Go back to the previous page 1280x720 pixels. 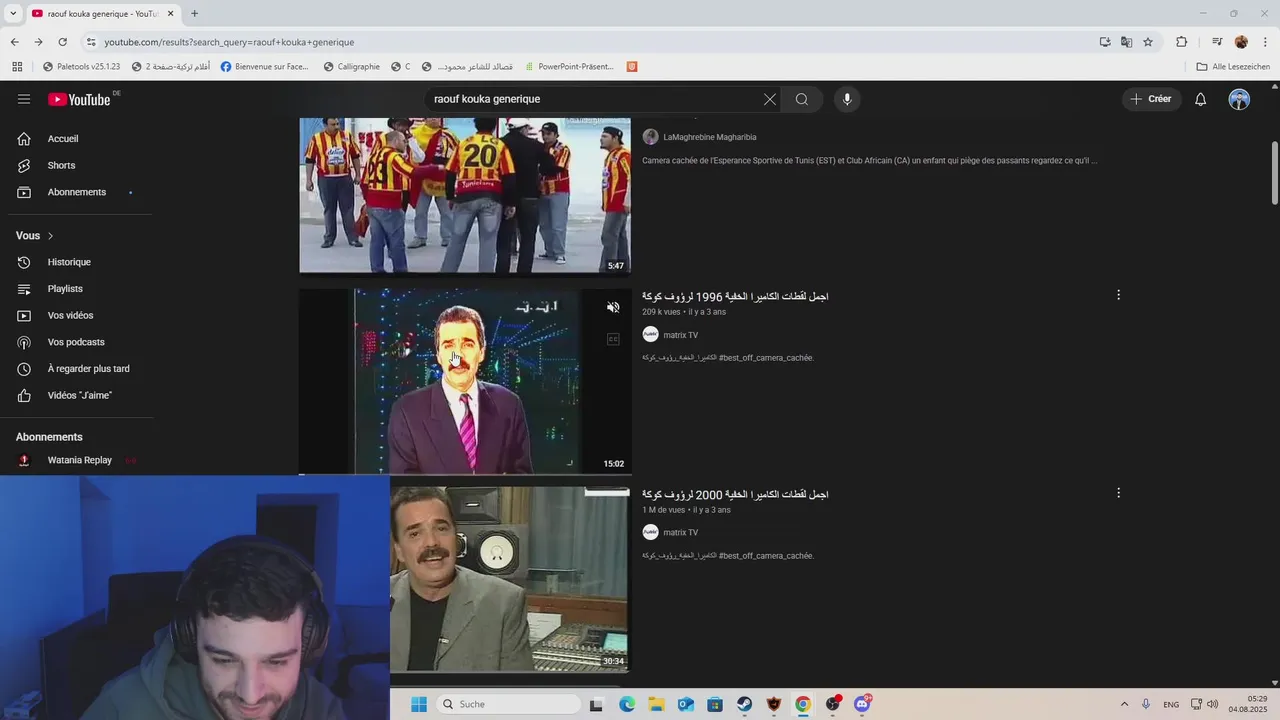click(14, 42)
